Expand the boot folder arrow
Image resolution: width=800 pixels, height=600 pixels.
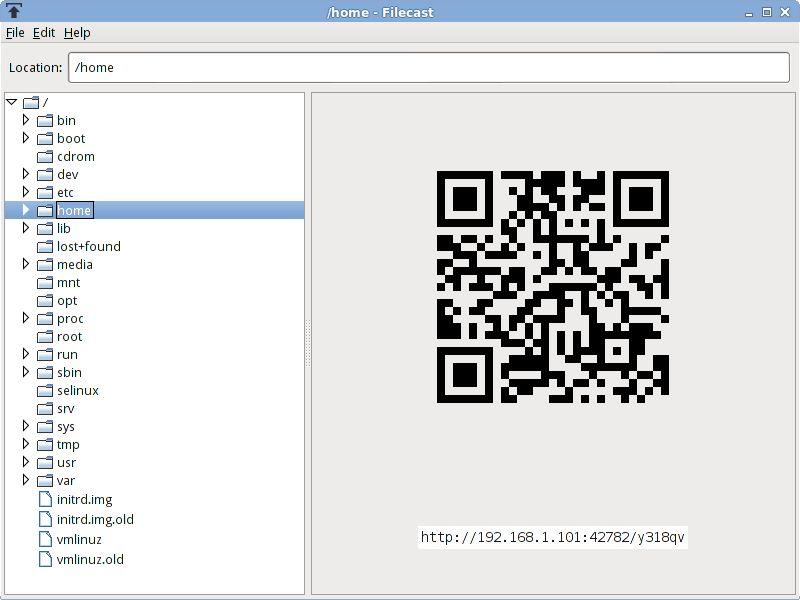(x=26, y=138)
